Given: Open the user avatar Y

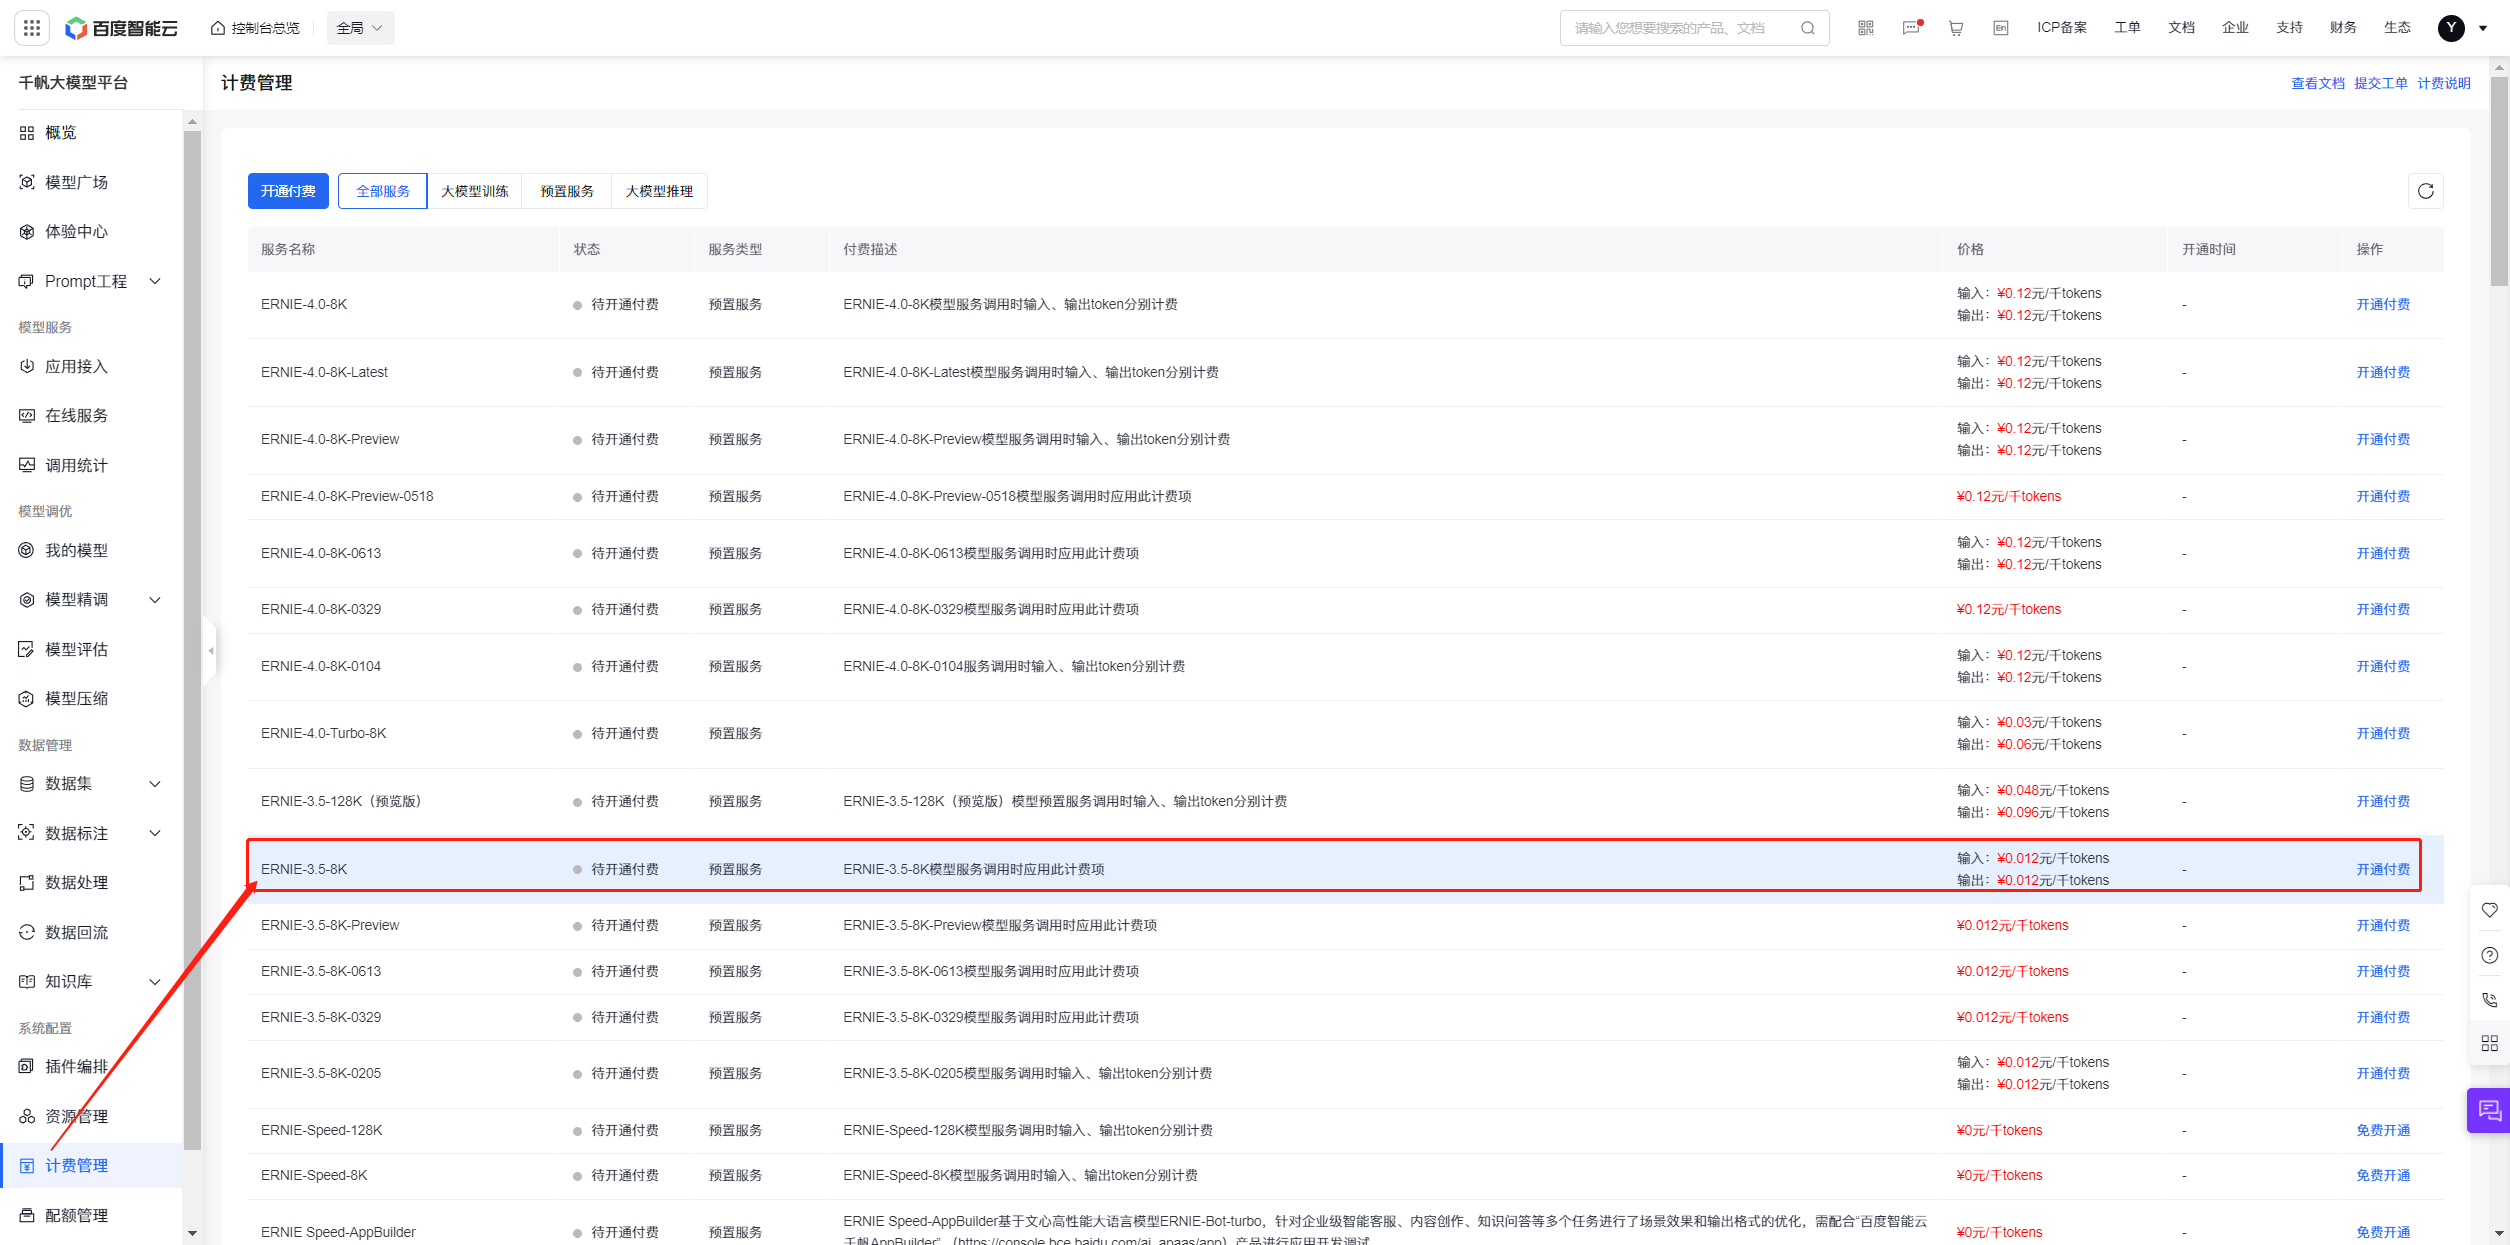Looking at the screenshot, I should [x=2451, y=28].
